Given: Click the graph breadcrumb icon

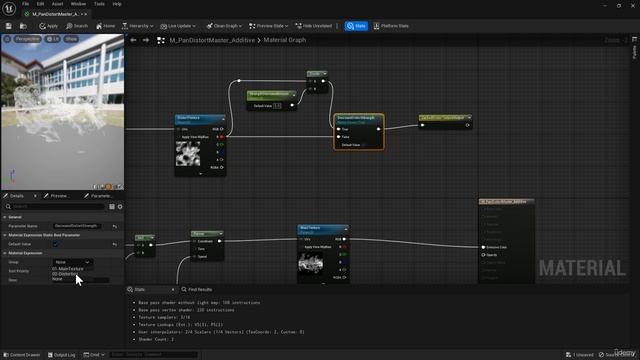Looking at the screenshot, I should pyautogui.click(x=161, y=40).
